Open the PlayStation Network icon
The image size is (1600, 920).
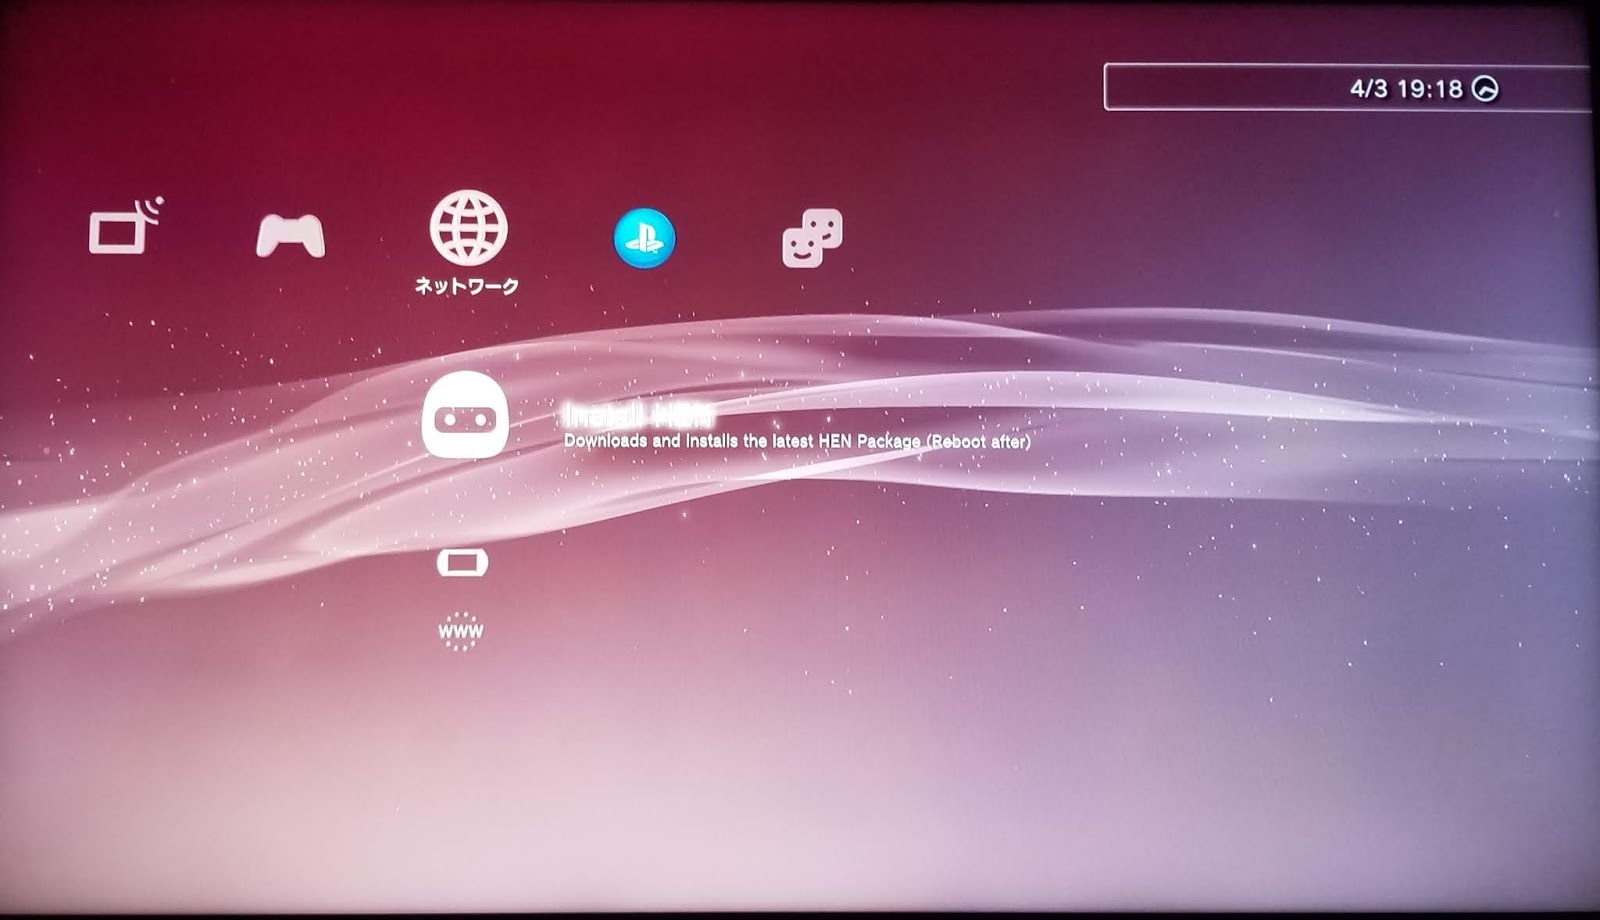644,238
